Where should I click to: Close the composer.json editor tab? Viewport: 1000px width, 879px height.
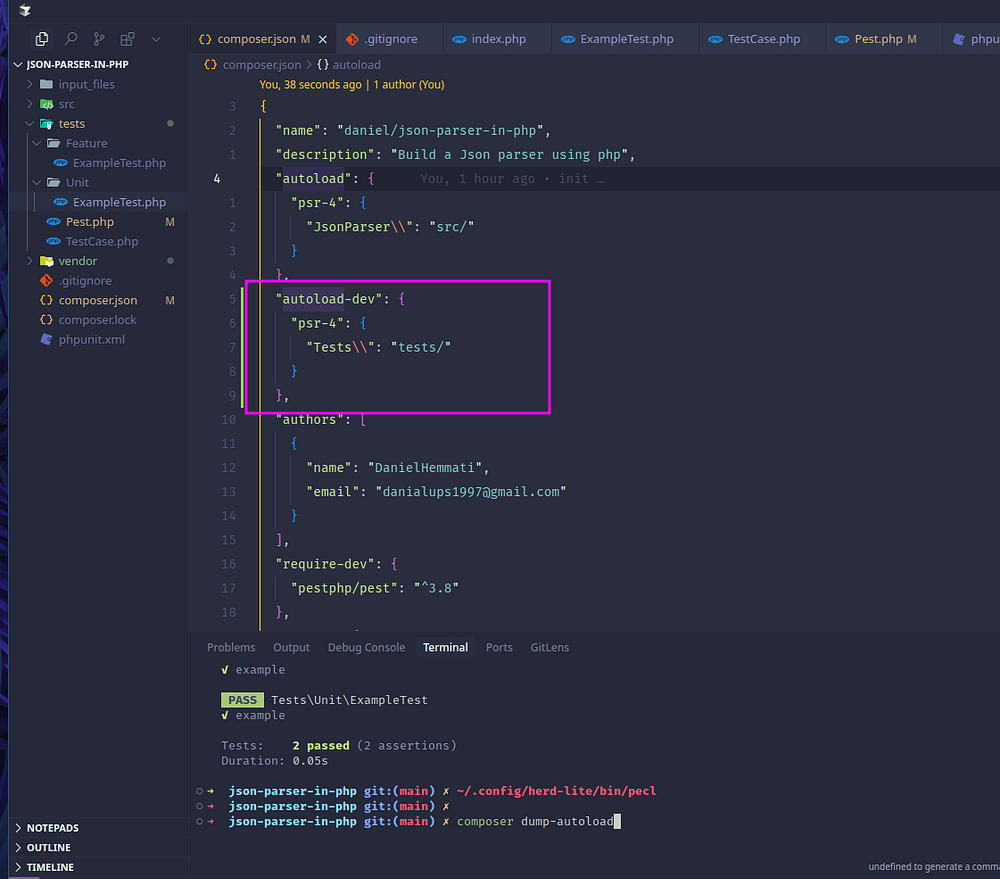pos(322,39)
